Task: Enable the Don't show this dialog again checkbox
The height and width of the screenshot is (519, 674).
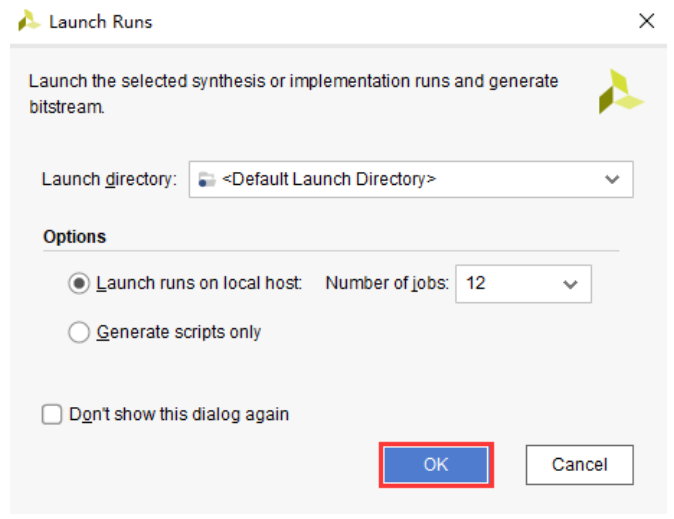Action: pyautogui.click(x=52, y=414)
